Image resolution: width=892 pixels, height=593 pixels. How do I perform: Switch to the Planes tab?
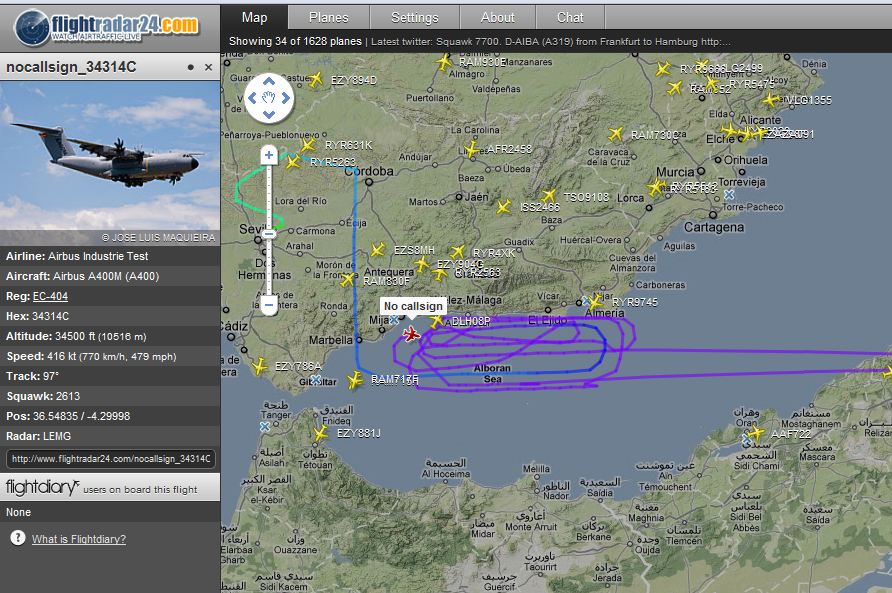[x=328, y=17]
